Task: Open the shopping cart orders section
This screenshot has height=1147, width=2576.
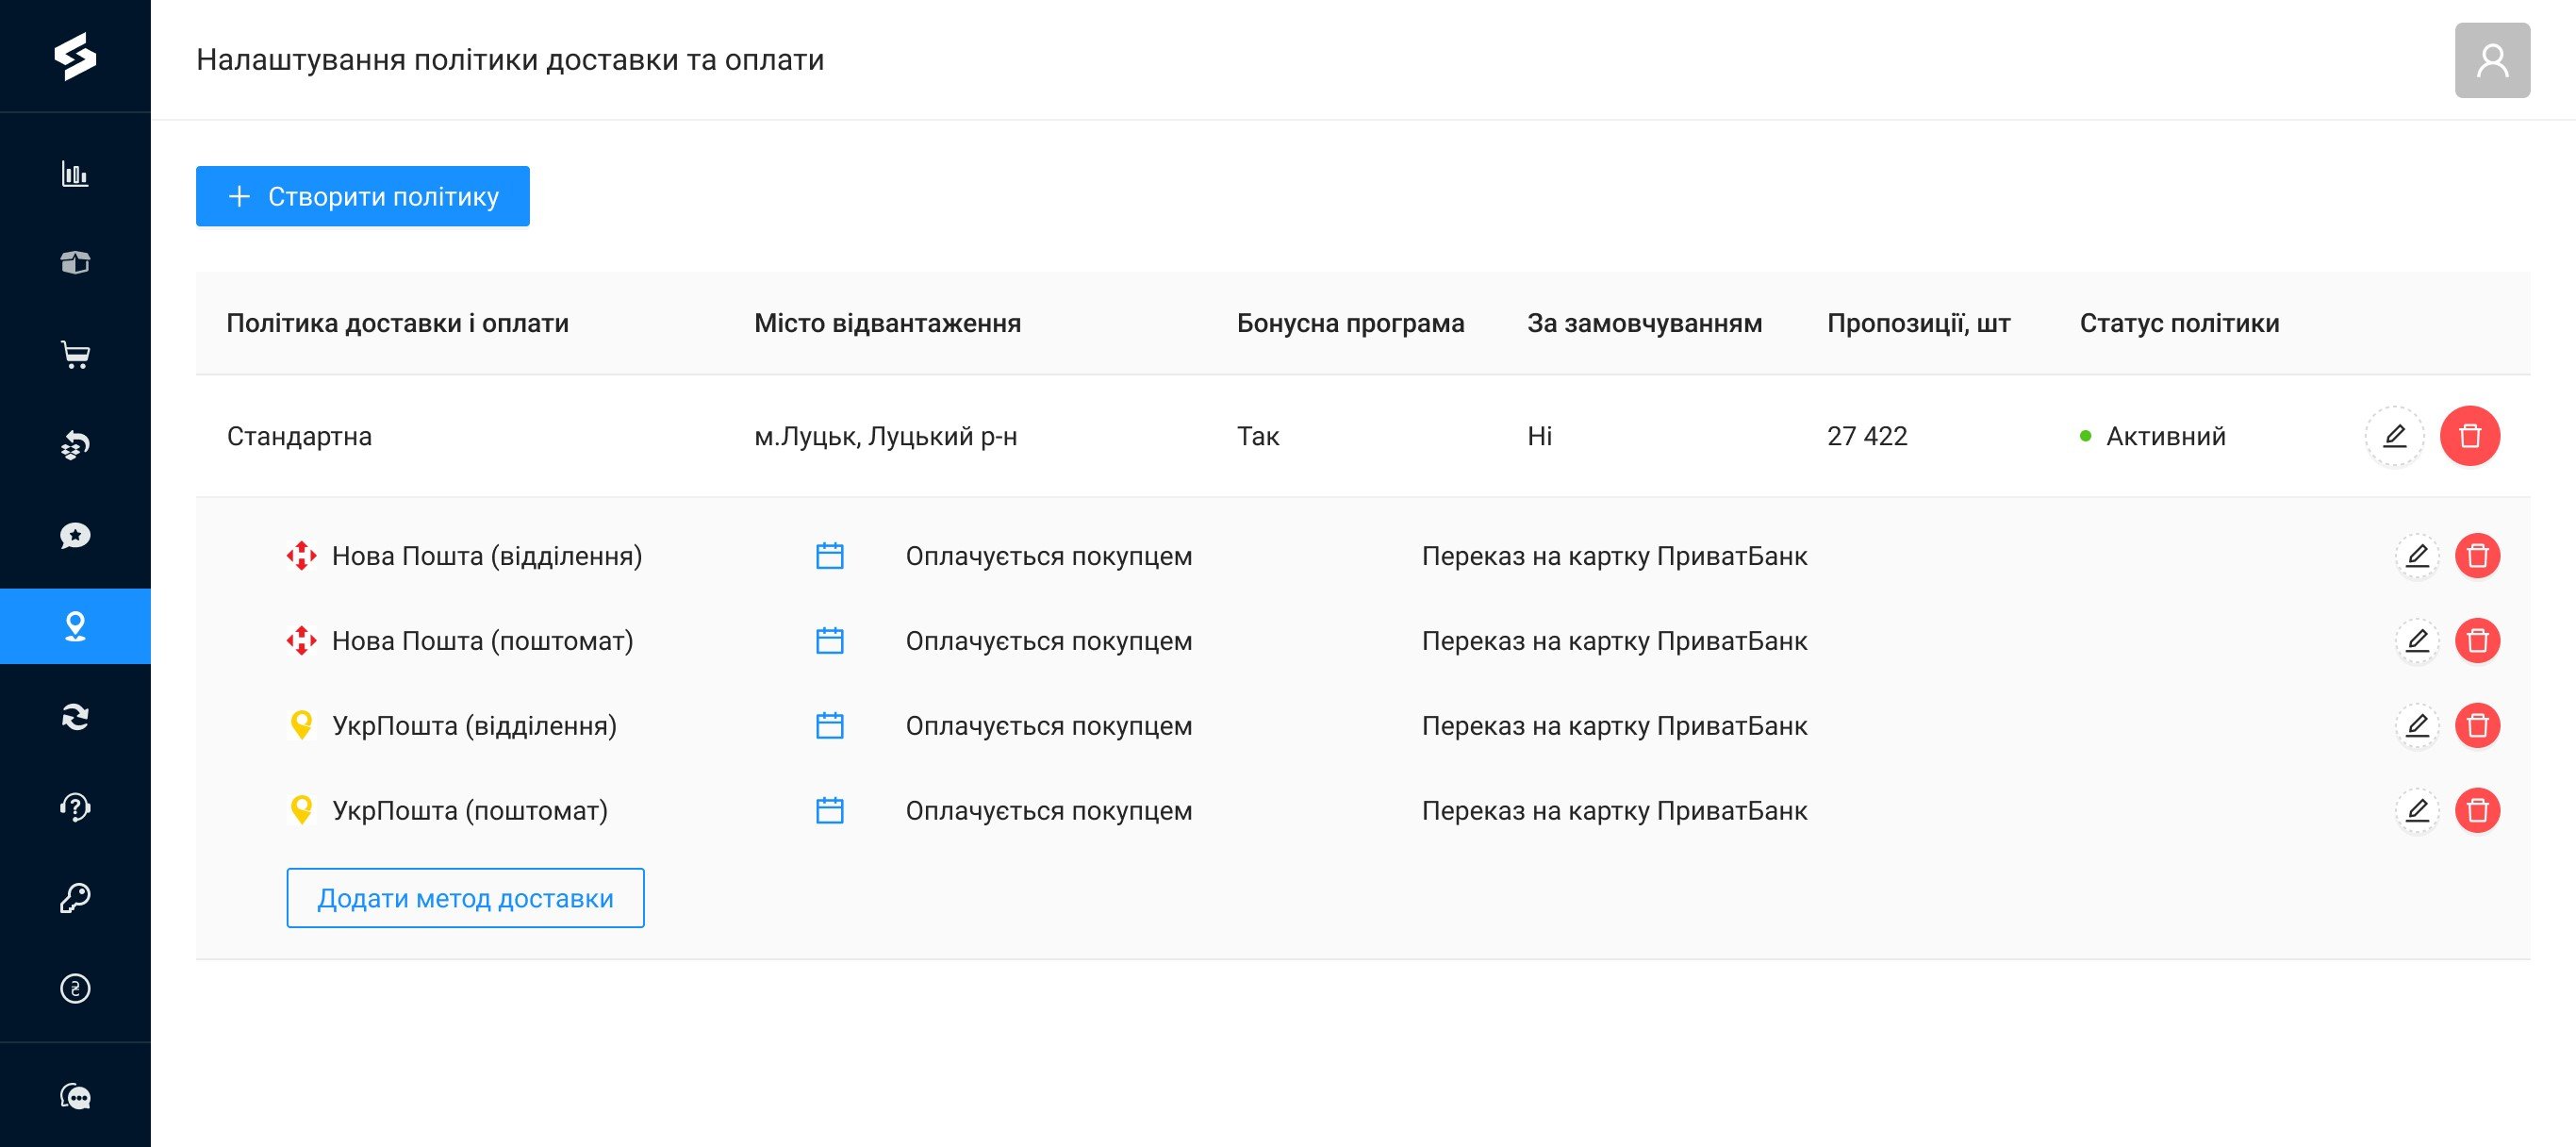Action: 75,354
